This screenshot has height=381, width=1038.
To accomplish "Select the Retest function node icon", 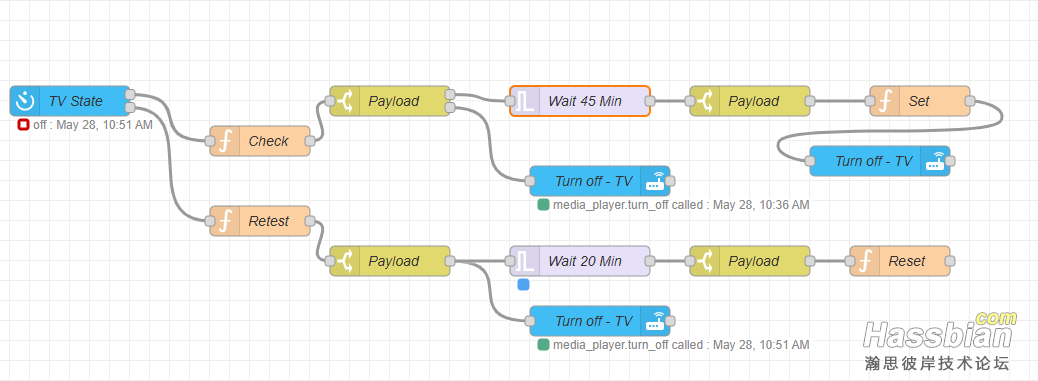I will 225,221.
